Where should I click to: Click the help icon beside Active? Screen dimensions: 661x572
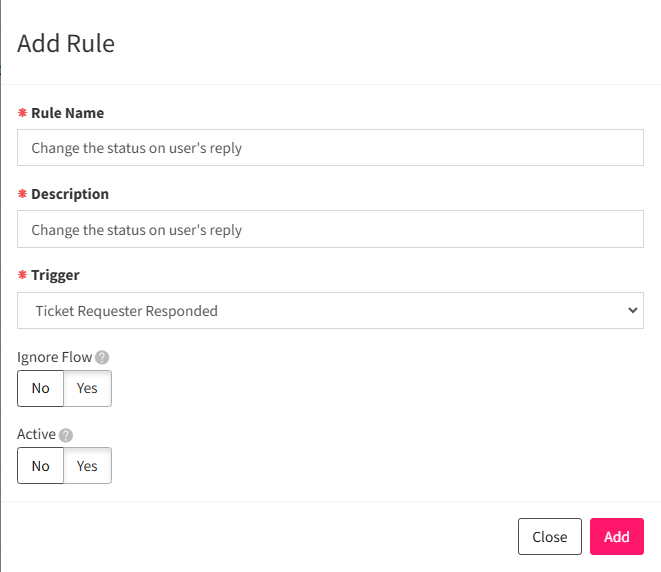pos(66,435)
